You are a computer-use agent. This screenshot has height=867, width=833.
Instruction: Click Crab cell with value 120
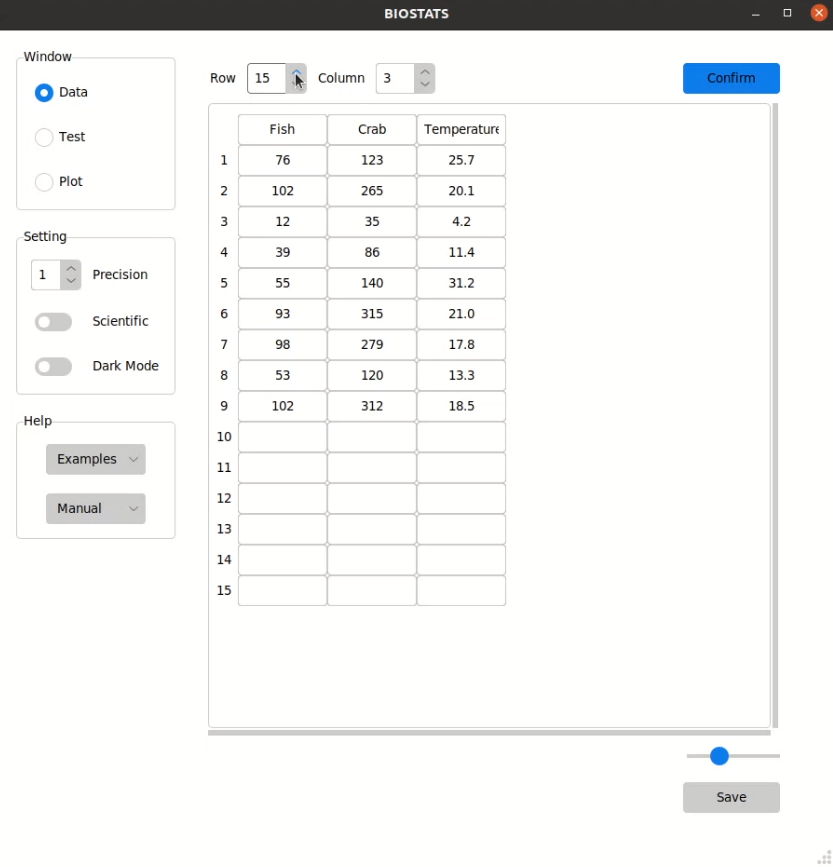[x=372, y=375]
